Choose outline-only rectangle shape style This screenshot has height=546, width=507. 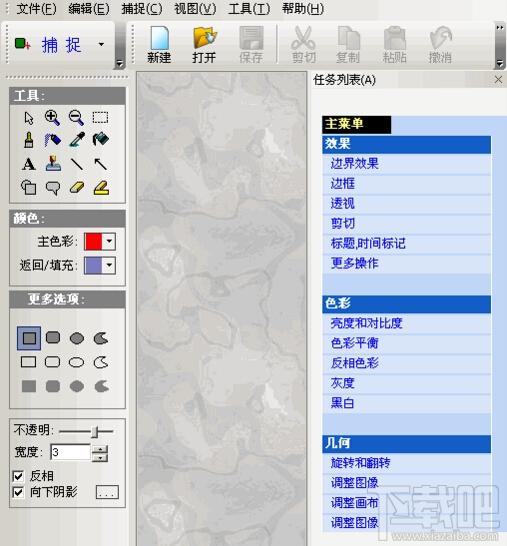29,362
